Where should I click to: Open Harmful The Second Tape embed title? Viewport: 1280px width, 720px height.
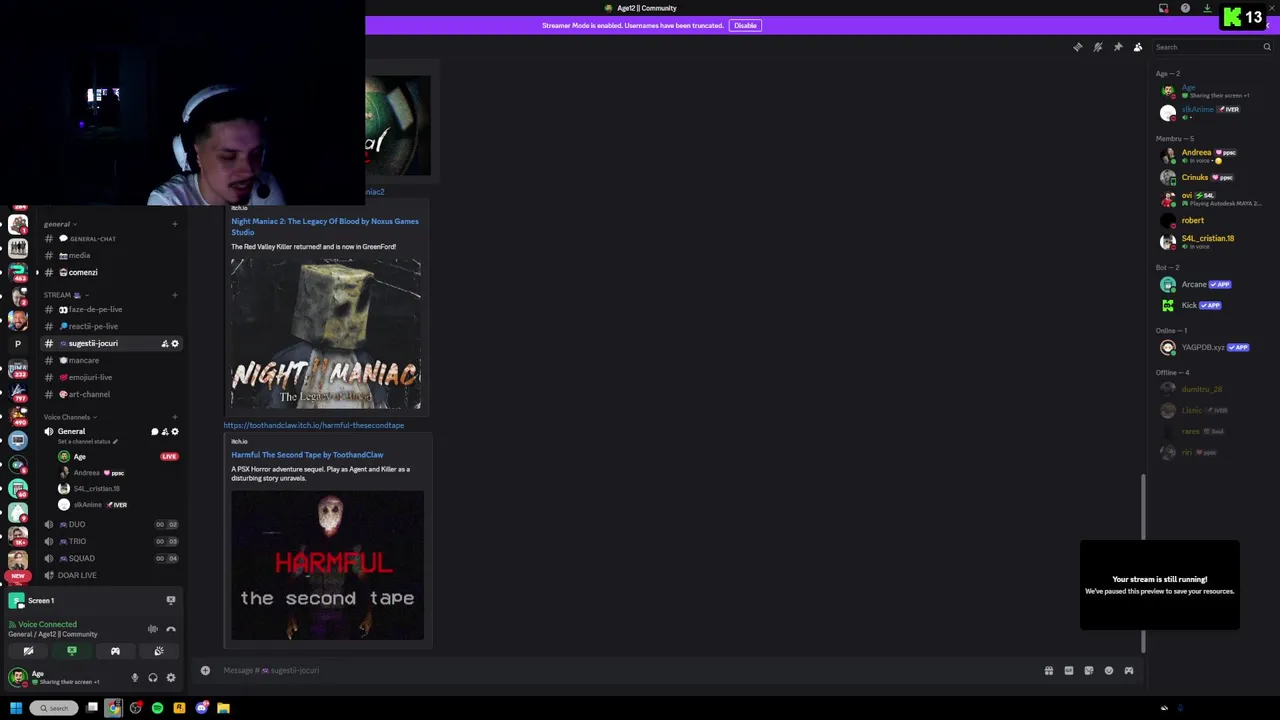point(307,455)
